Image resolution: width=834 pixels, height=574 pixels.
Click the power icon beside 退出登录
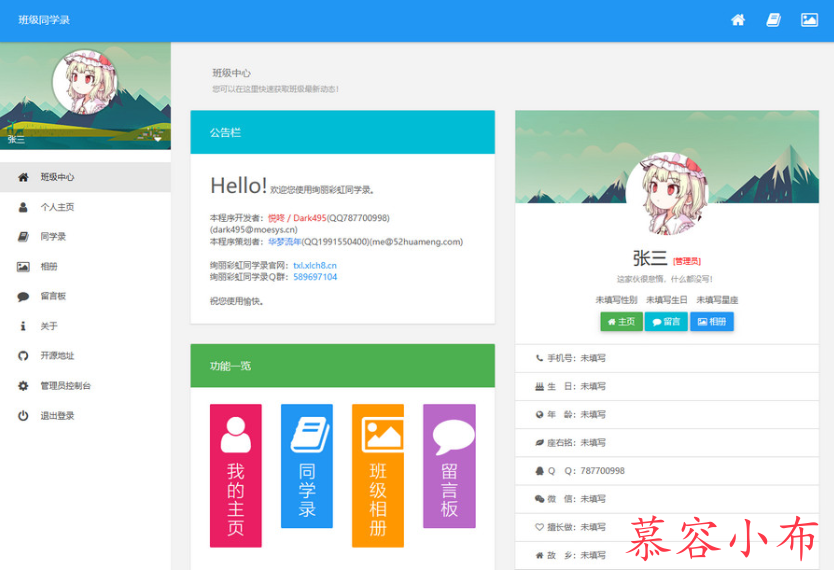point(23,415)
